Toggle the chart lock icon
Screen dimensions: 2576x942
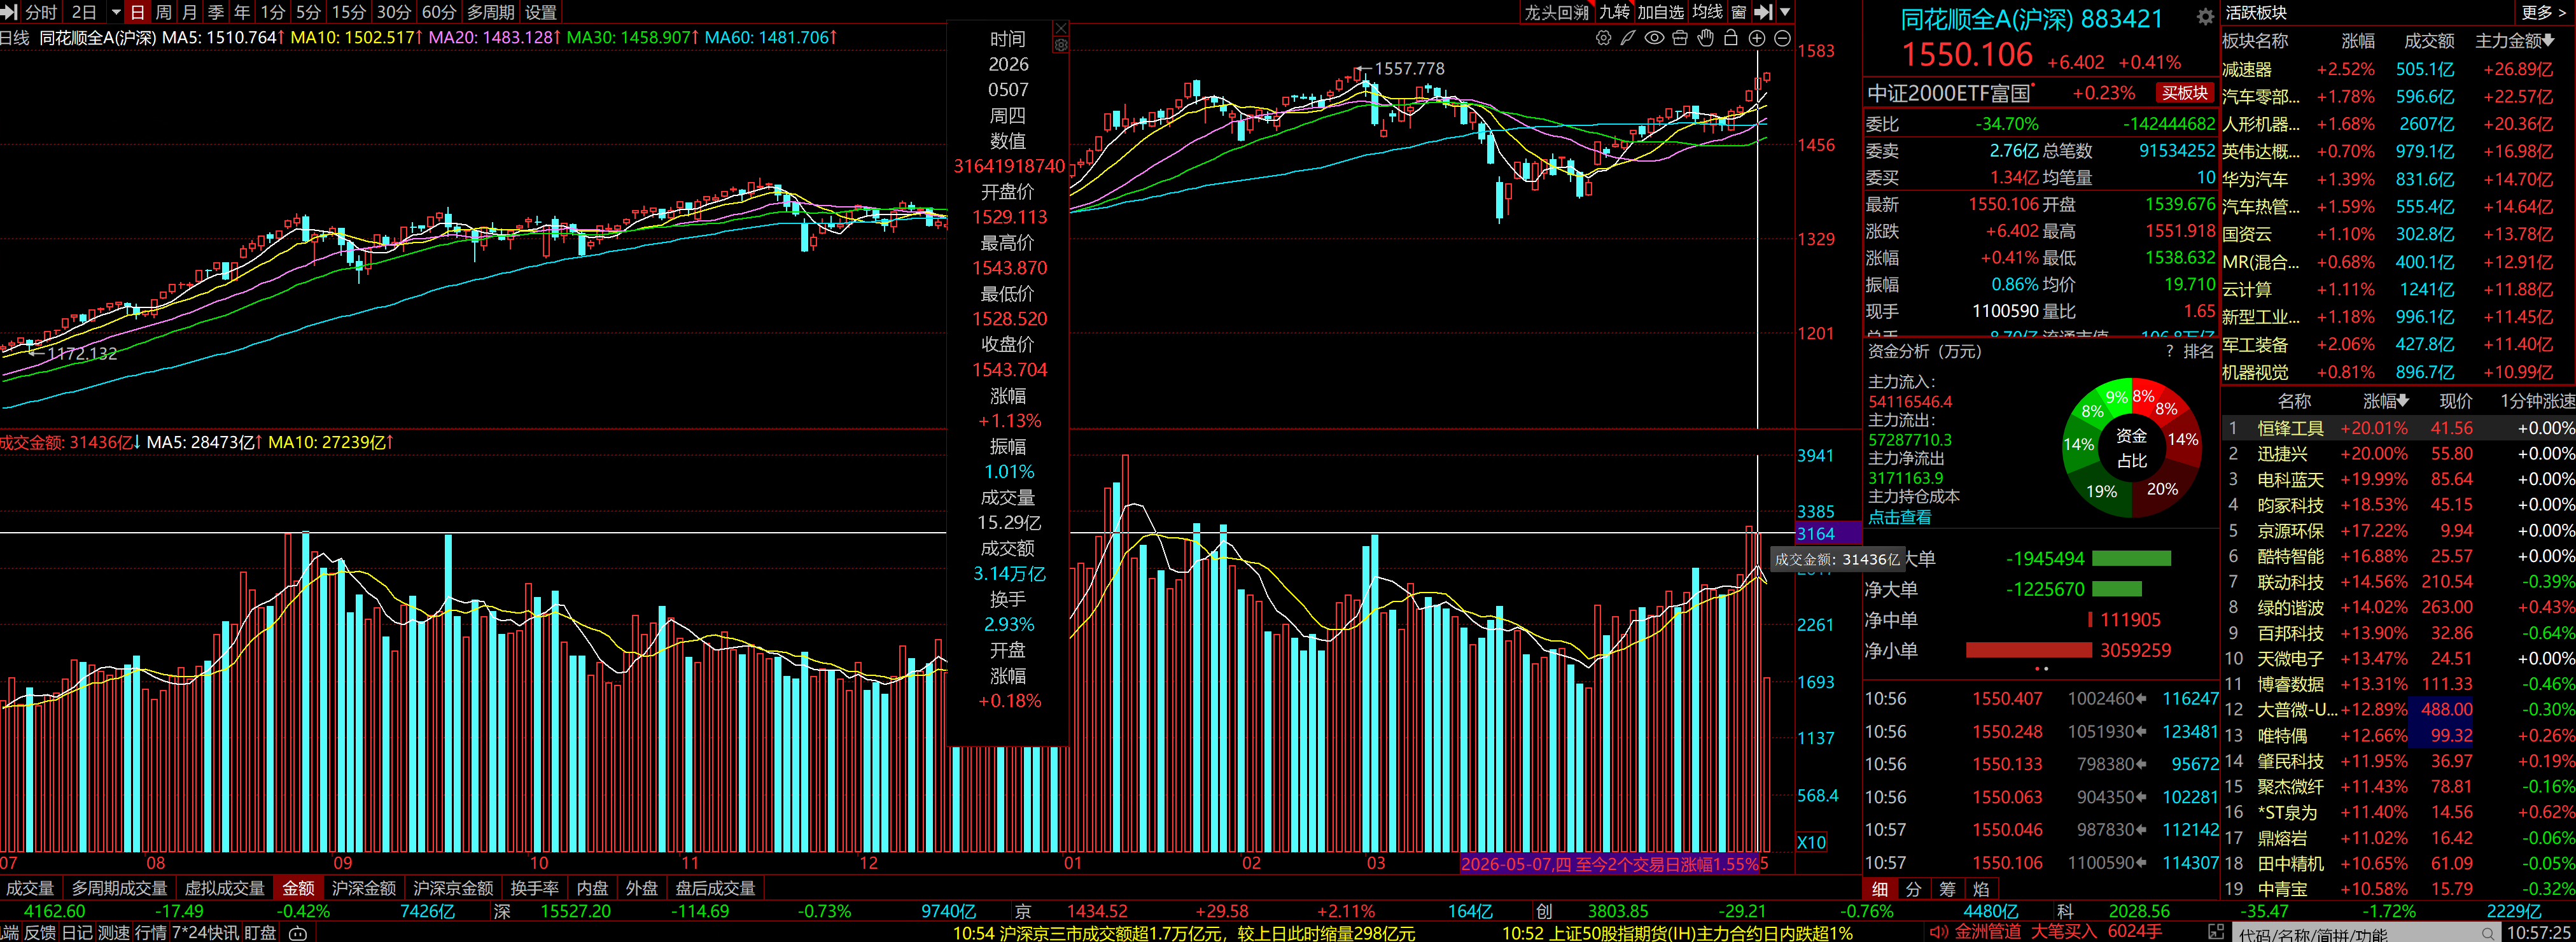[x=1731, y=38]
